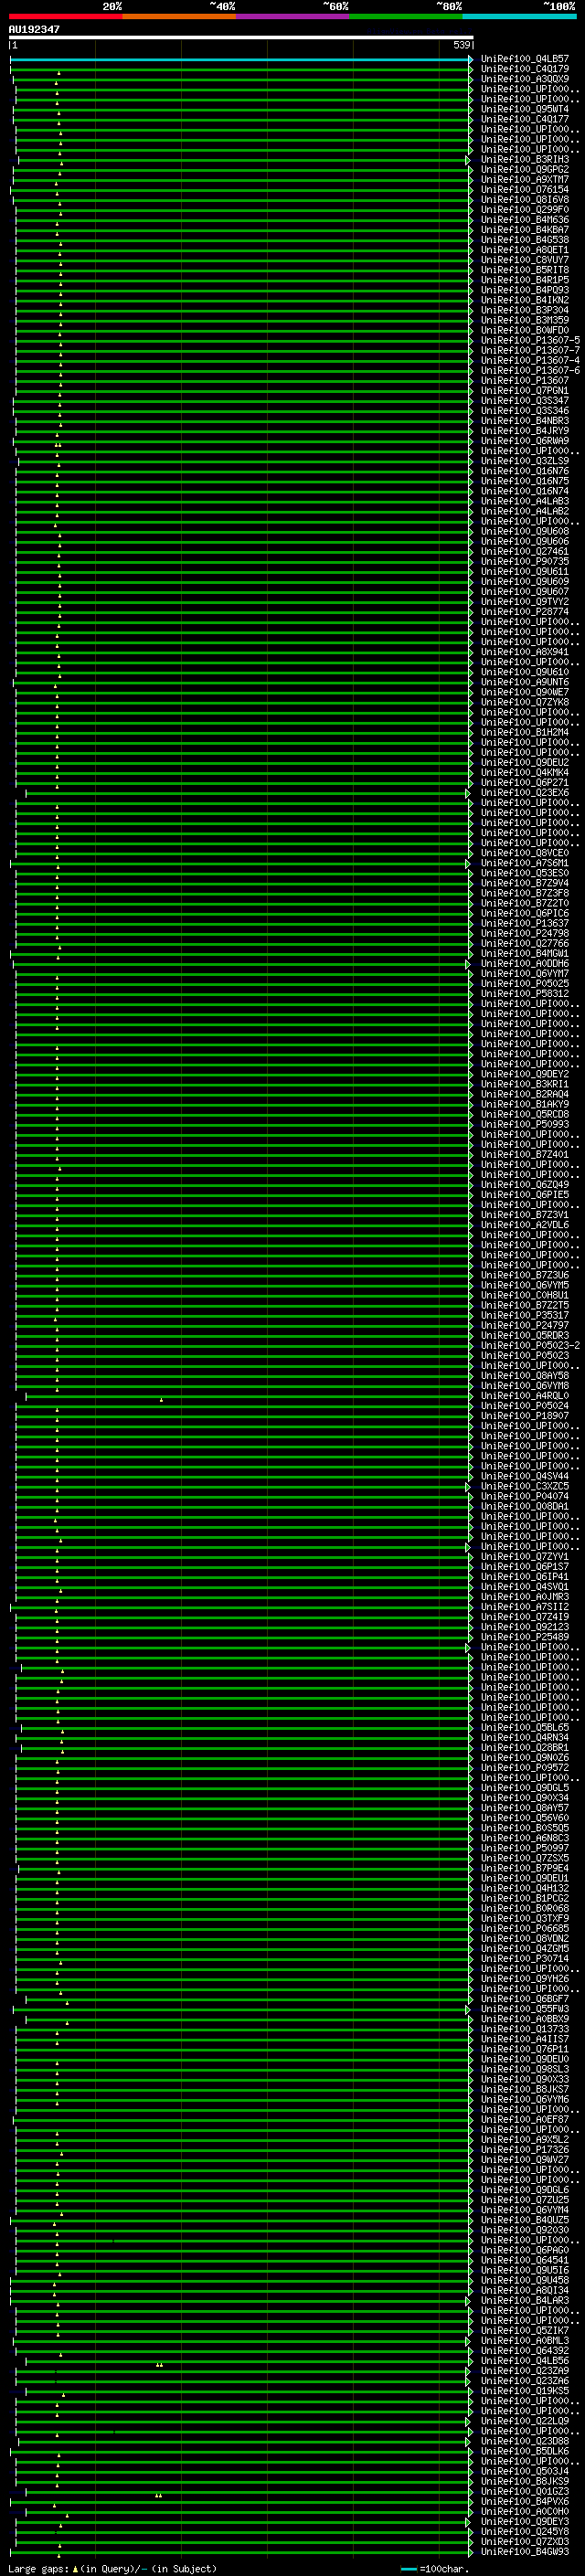The height and width of the screenshot is (2576, 585).
Task: Click the green ~80% legend segment
Action: point(406,16)
